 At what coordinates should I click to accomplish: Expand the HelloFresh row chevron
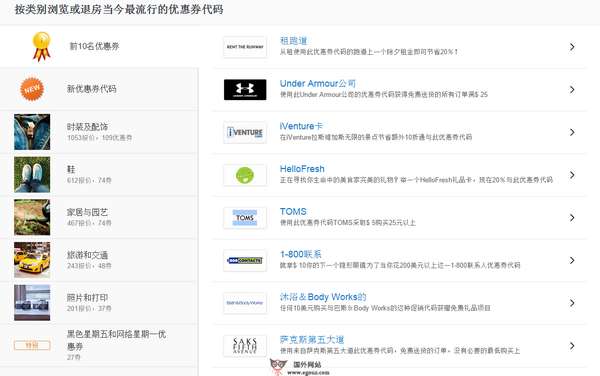572,175
